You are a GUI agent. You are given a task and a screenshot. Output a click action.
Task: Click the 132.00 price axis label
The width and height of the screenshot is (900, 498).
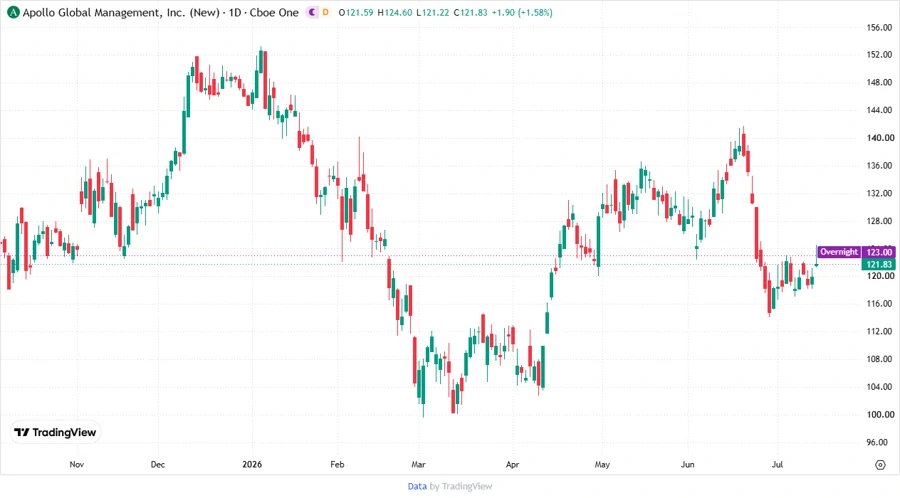(x=879, y=193)
